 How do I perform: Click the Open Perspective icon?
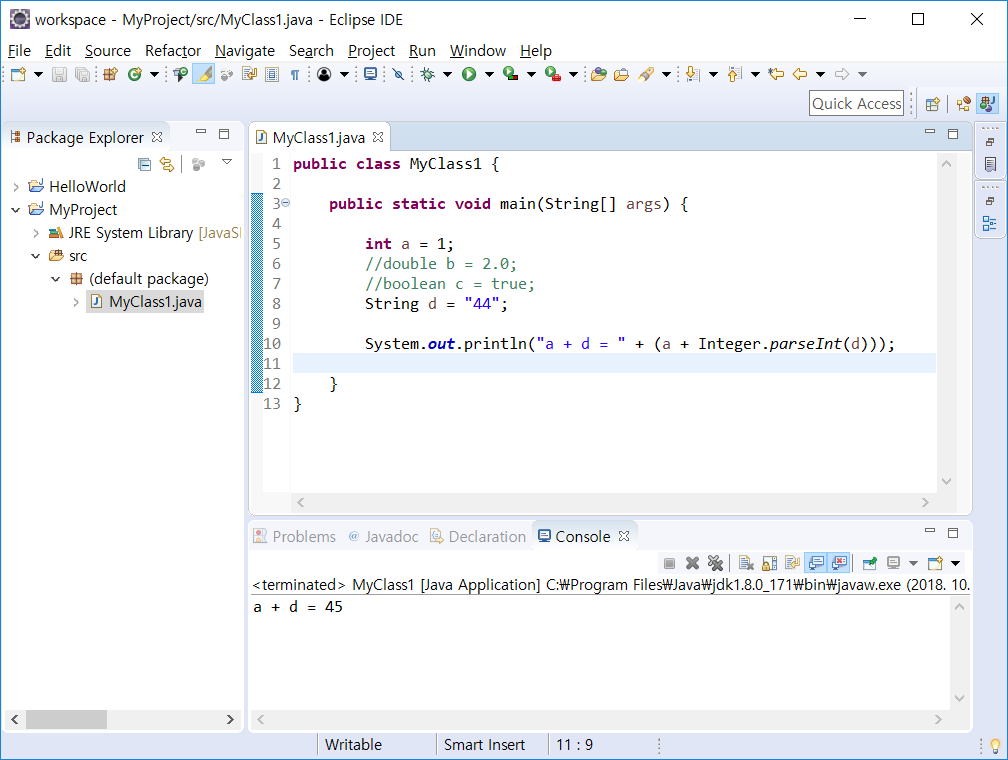click(x=933, y=104)
